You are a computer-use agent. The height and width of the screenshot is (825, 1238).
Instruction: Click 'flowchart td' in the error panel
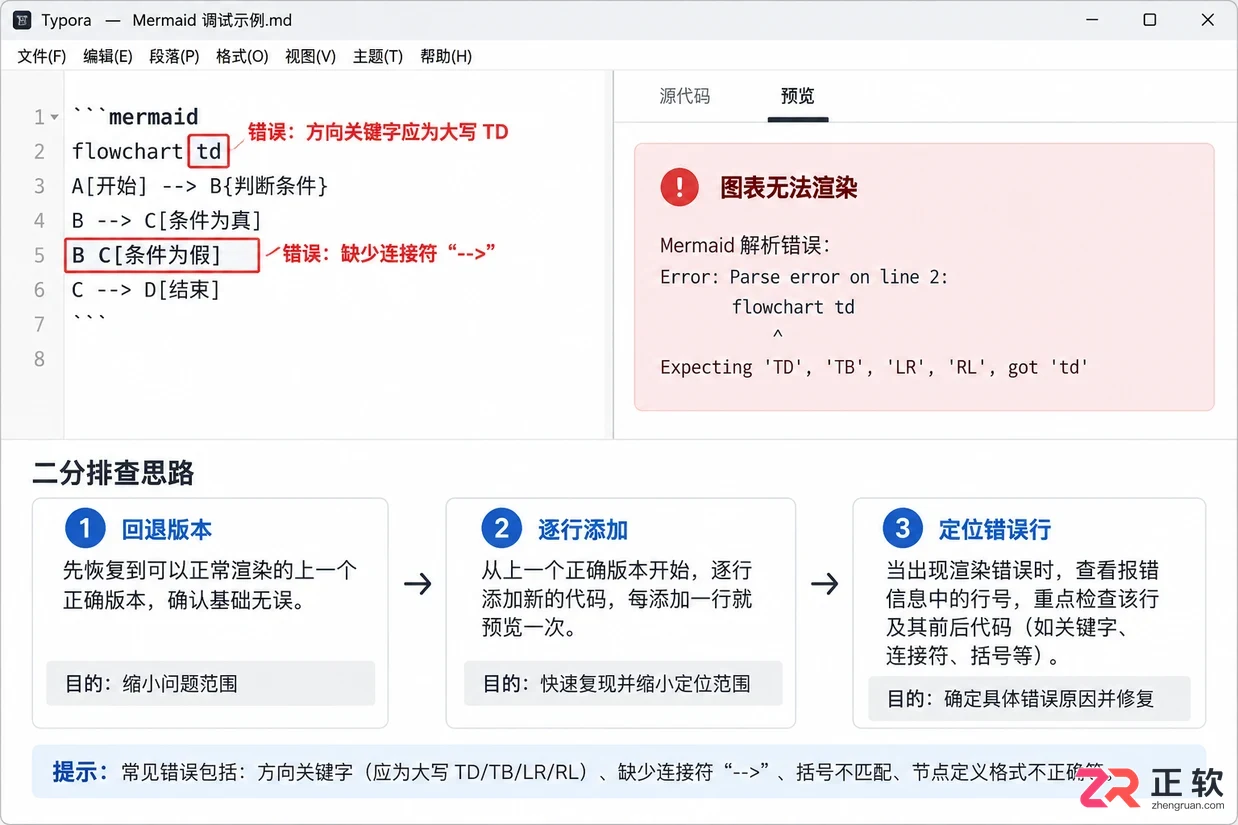coord(793,307)
